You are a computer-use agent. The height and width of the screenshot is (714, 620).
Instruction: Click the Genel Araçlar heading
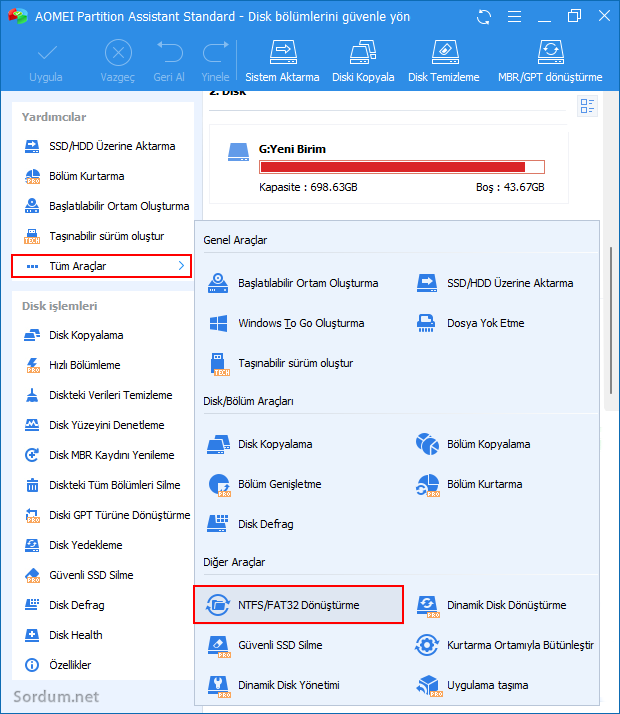pos(235,240)
